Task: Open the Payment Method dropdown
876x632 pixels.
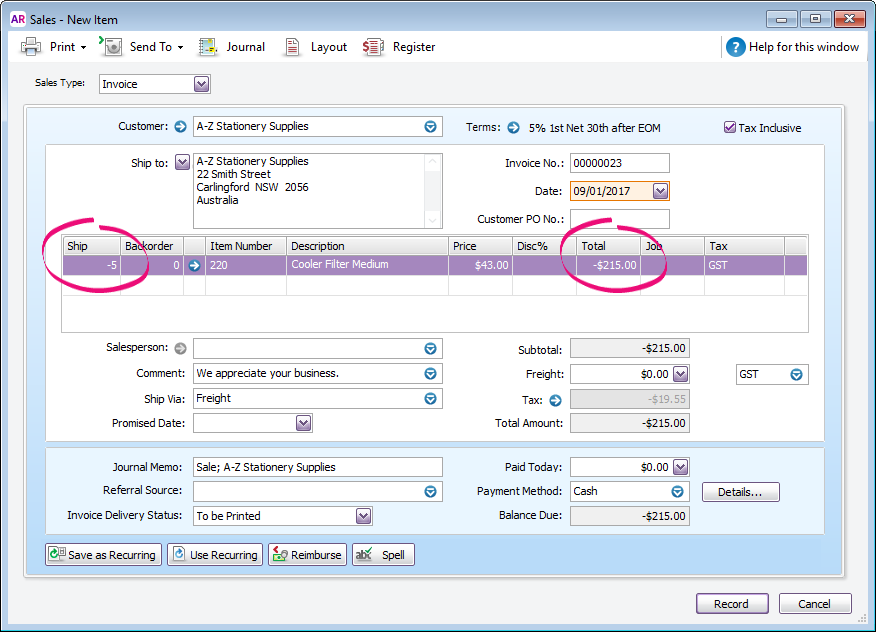Action: 678,491
